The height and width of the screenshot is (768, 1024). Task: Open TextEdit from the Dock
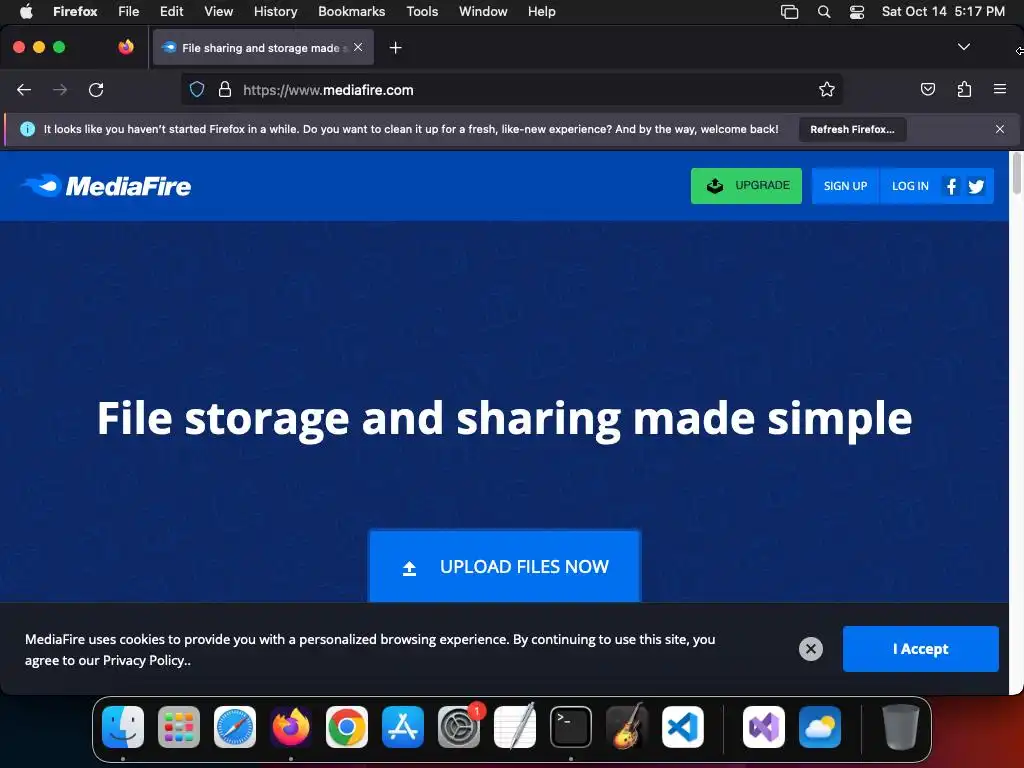coord(515,726)
